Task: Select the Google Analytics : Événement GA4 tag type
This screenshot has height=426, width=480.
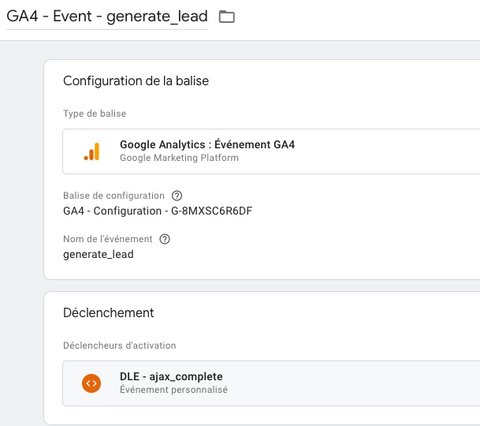Action: (x=271, y=151)
